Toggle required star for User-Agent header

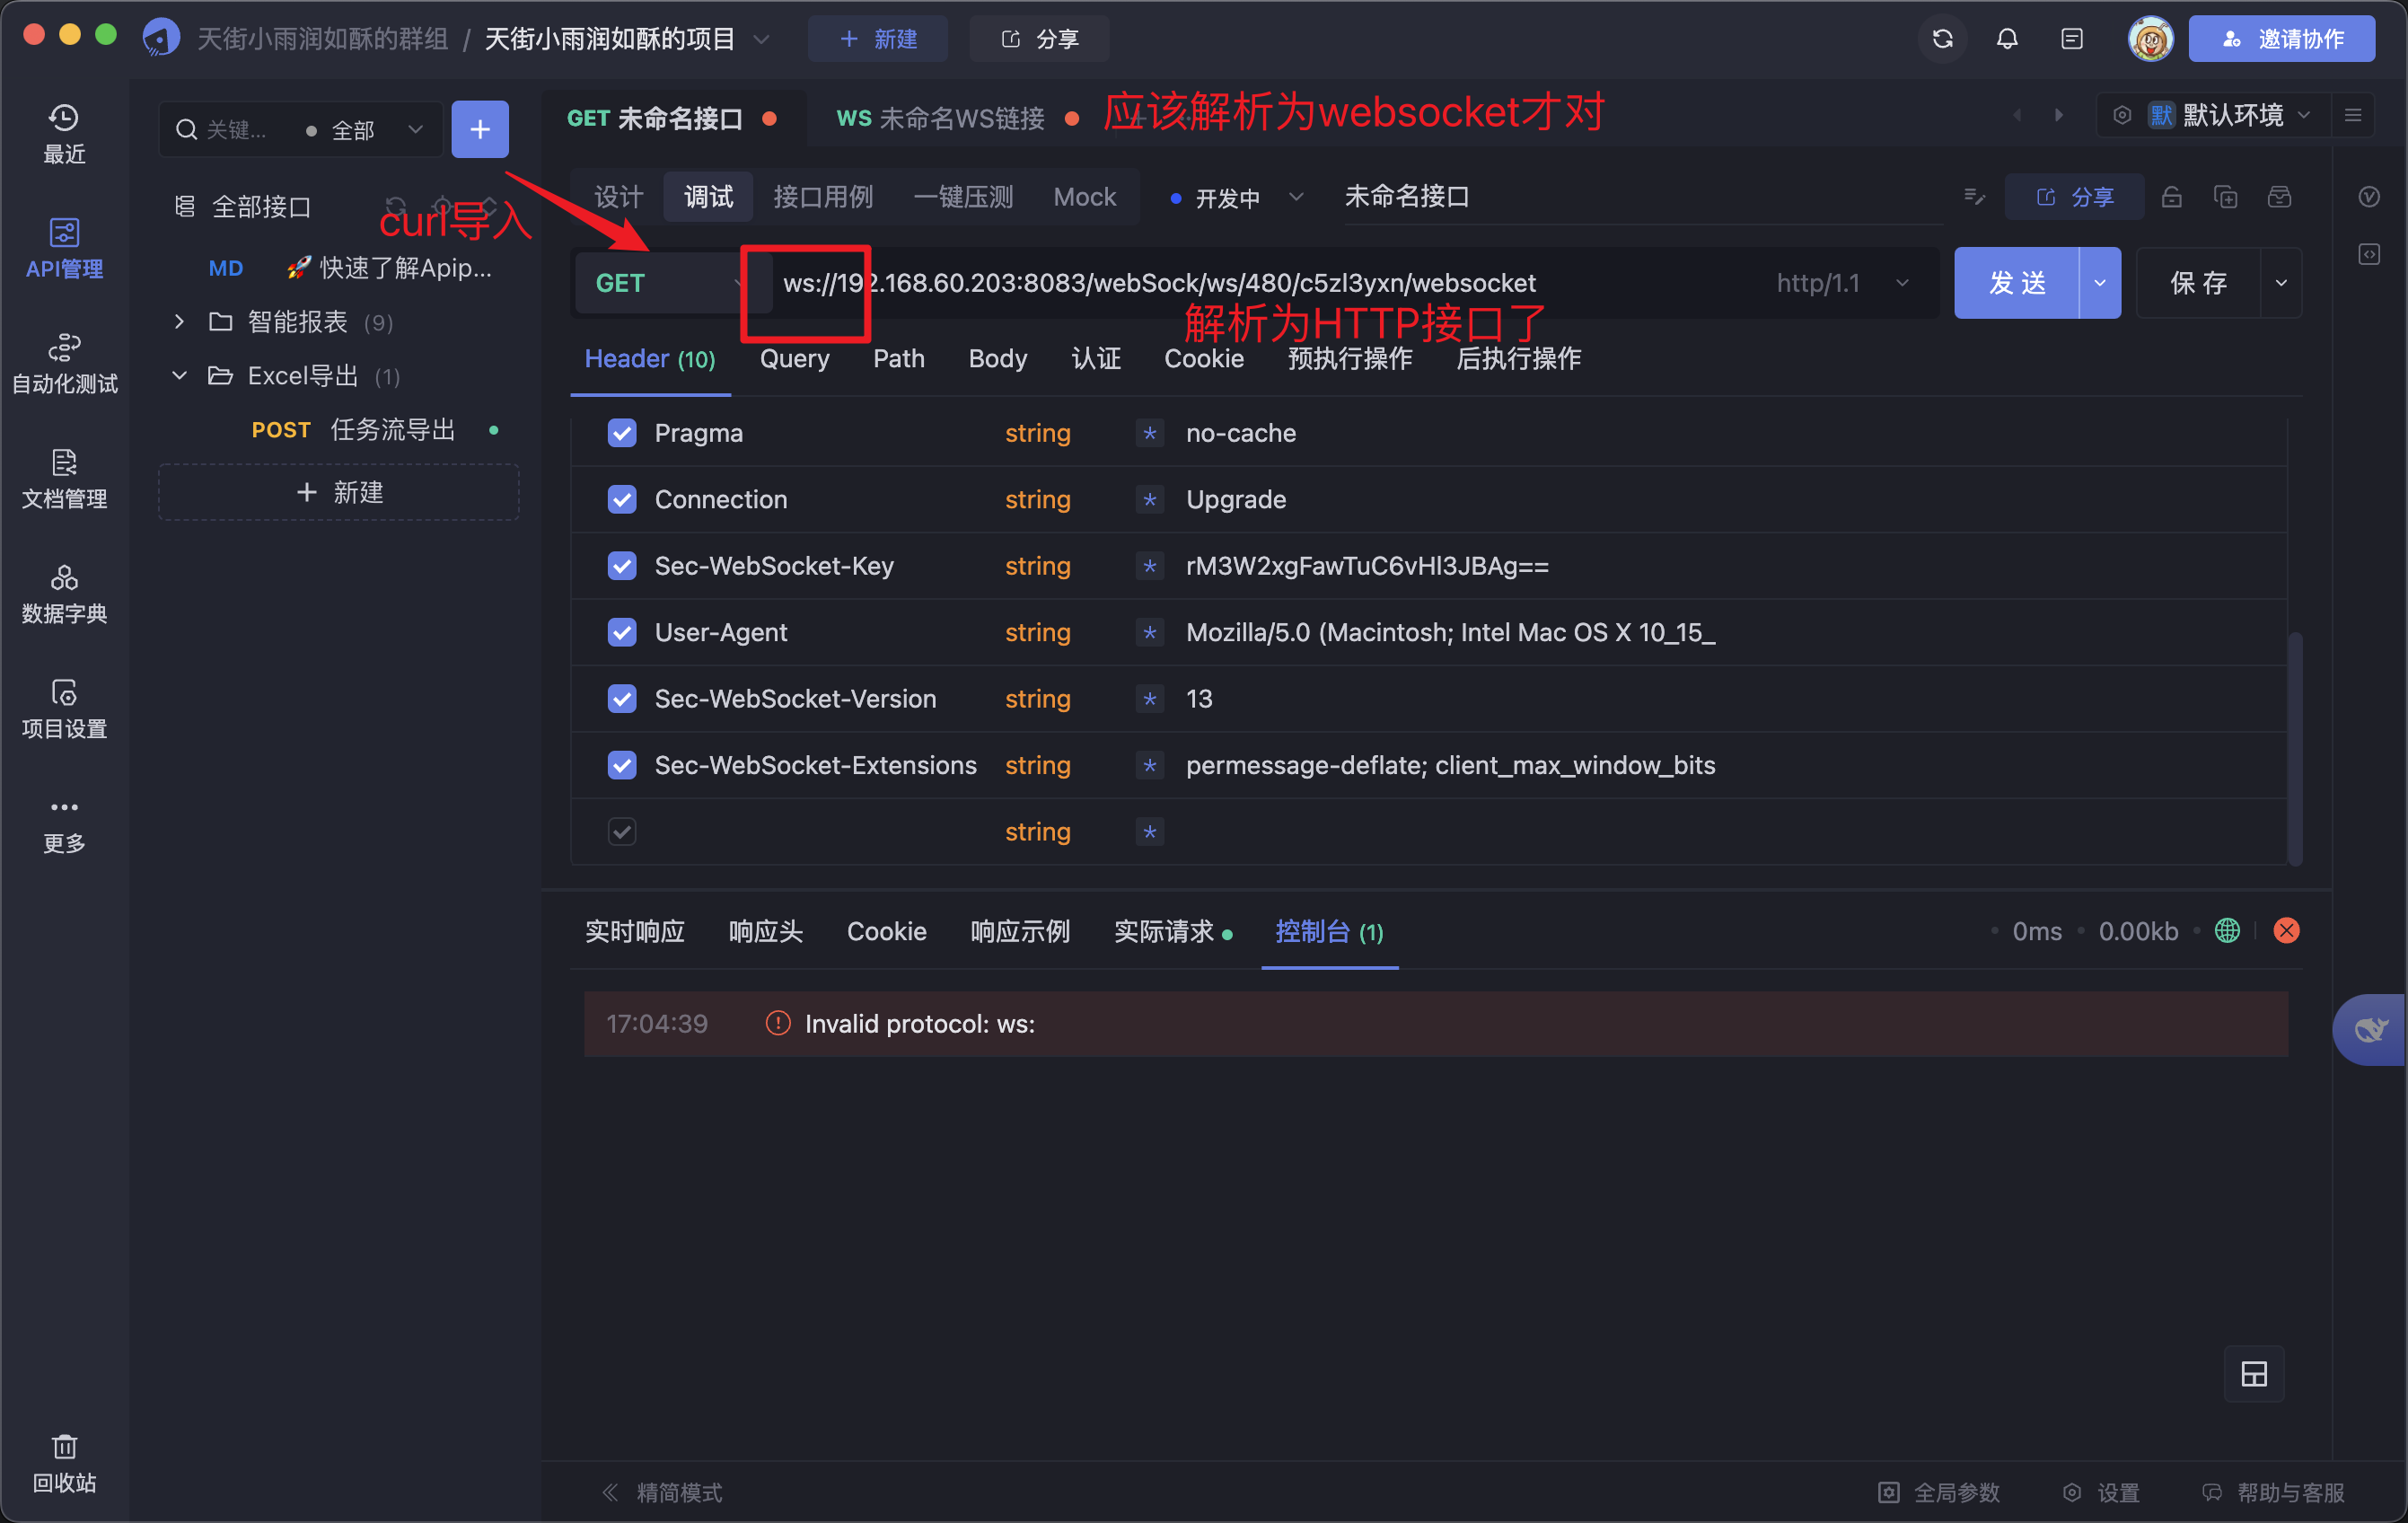click(1149, 632)
